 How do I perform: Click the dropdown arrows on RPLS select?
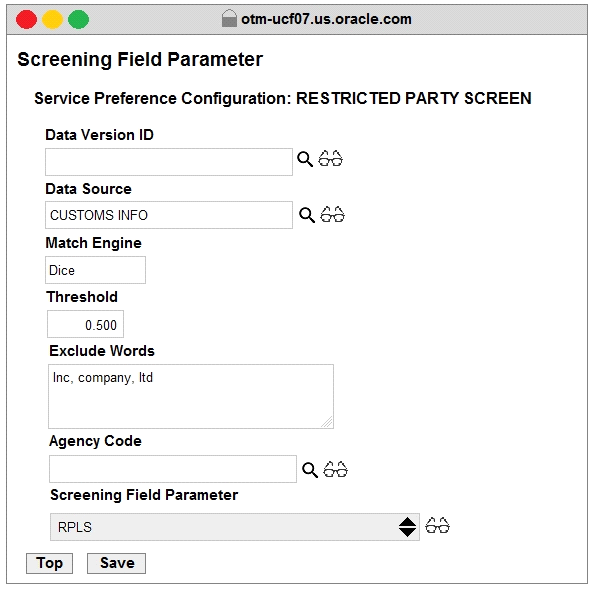[x=407, y=527]
